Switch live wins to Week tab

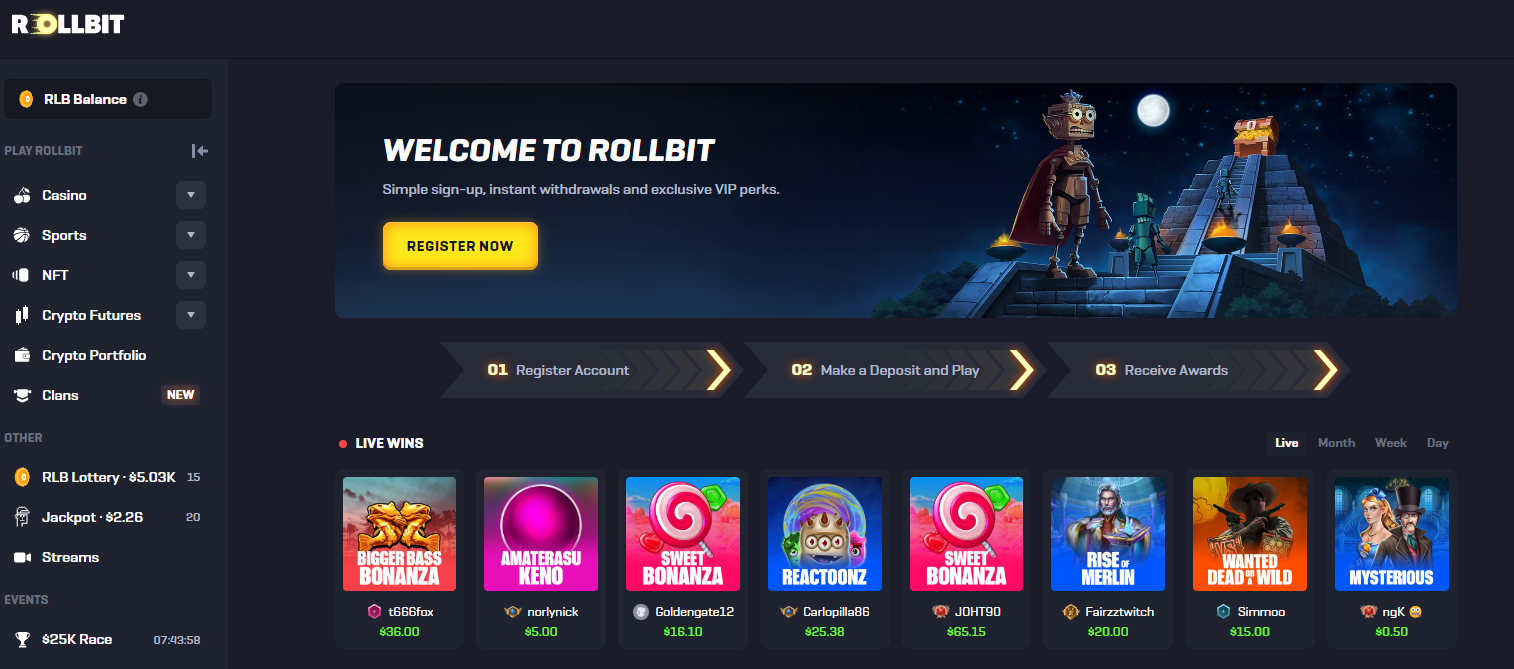pos(1391,443)
